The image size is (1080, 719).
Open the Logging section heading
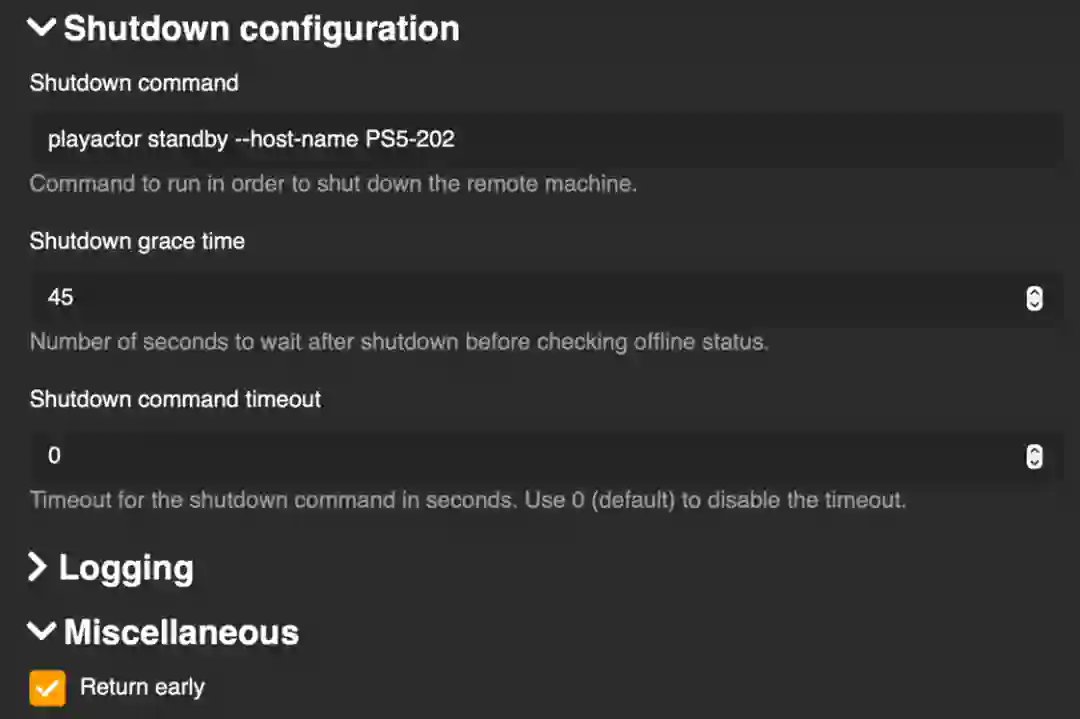click(126, 568)
